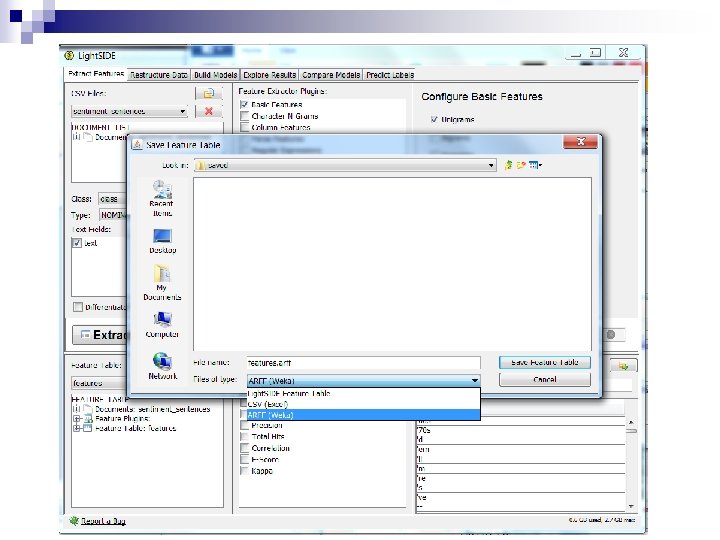Toggle the Unigrams checkbox
The width and height of the screenshot is (720, 540).
pyautogui.click(x=434, y=119)
